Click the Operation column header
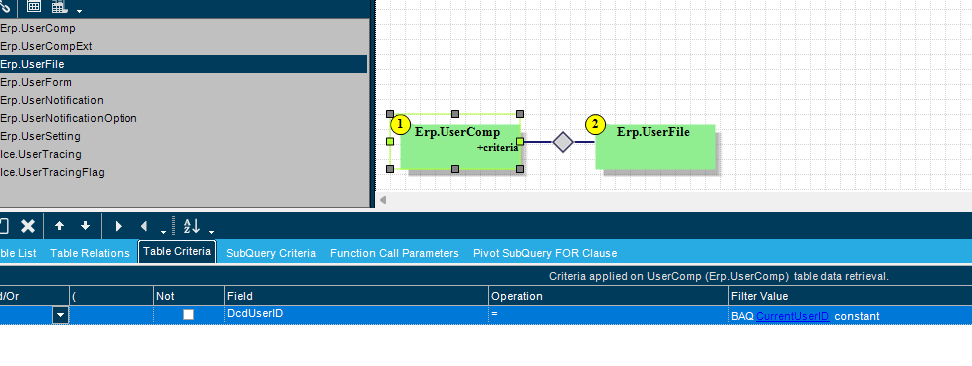 click(609, 296)
